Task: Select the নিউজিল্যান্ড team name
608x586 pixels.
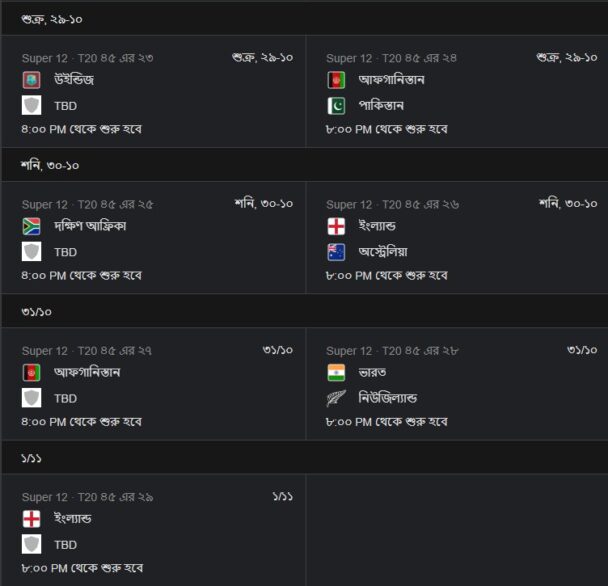Action: pyautogui.click(x=388, y=398)
